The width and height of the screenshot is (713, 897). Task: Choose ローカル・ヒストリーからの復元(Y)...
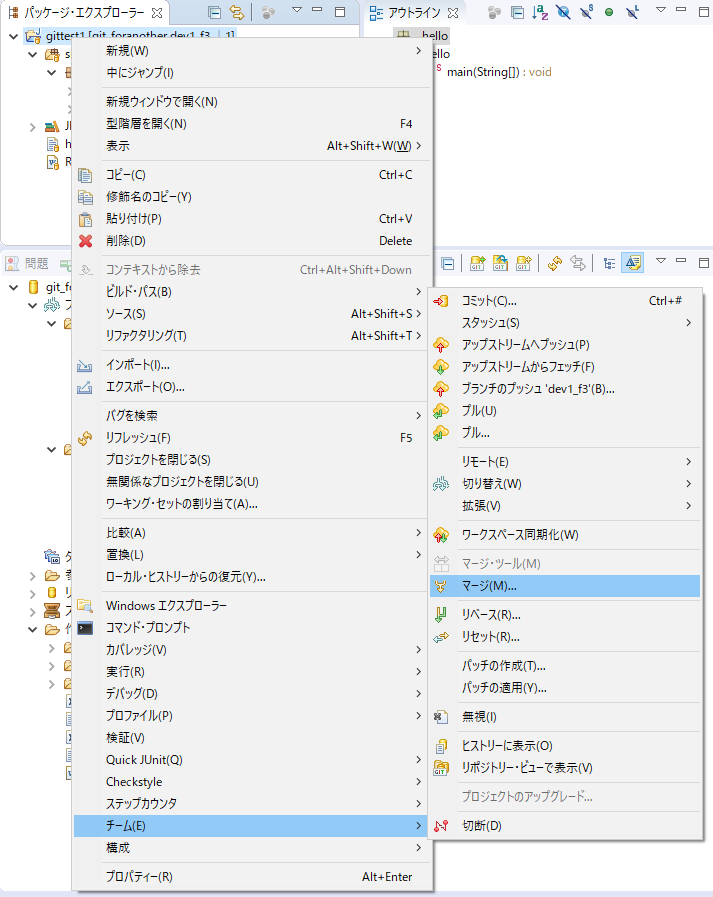[x=252, y=577]
